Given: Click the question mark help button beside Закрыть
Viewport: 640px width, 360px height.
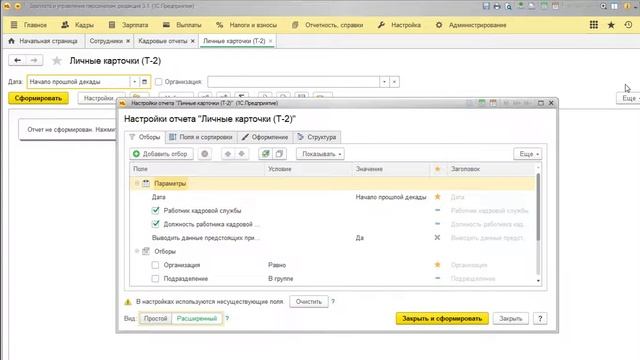Looking at the screenshot, I should point(540,318).
